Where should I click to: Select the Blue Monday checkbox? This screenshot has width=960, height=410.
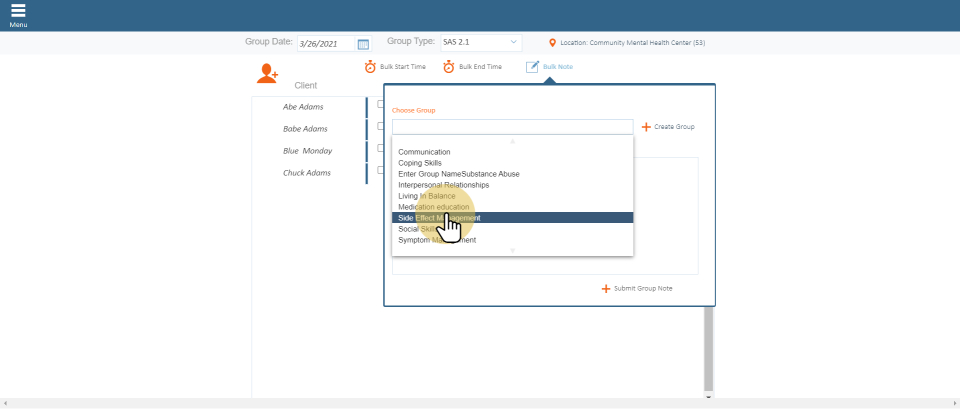tap(380, 149)
